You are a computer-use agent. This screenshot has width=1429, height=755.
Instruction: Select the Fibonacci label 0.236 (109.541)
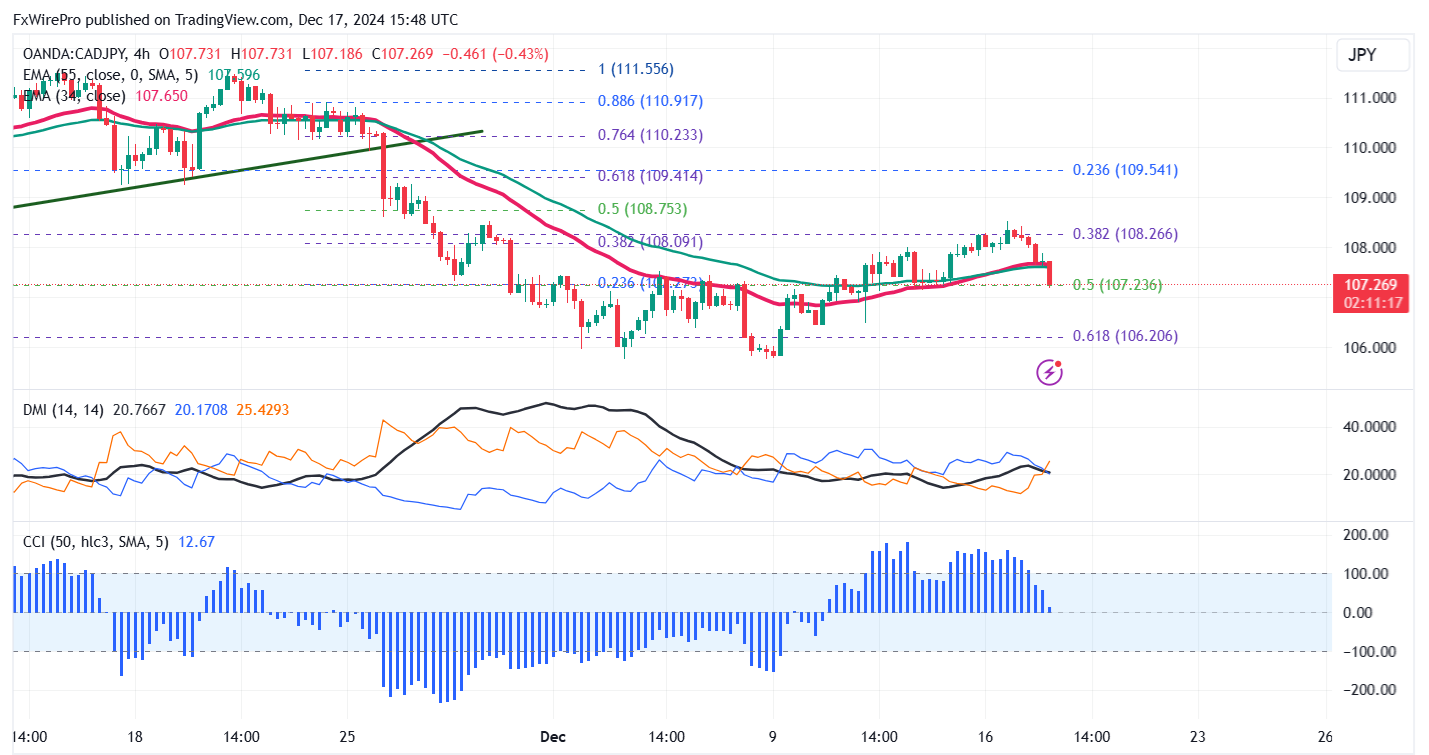pyautogui.click(x=1125, y=170)
